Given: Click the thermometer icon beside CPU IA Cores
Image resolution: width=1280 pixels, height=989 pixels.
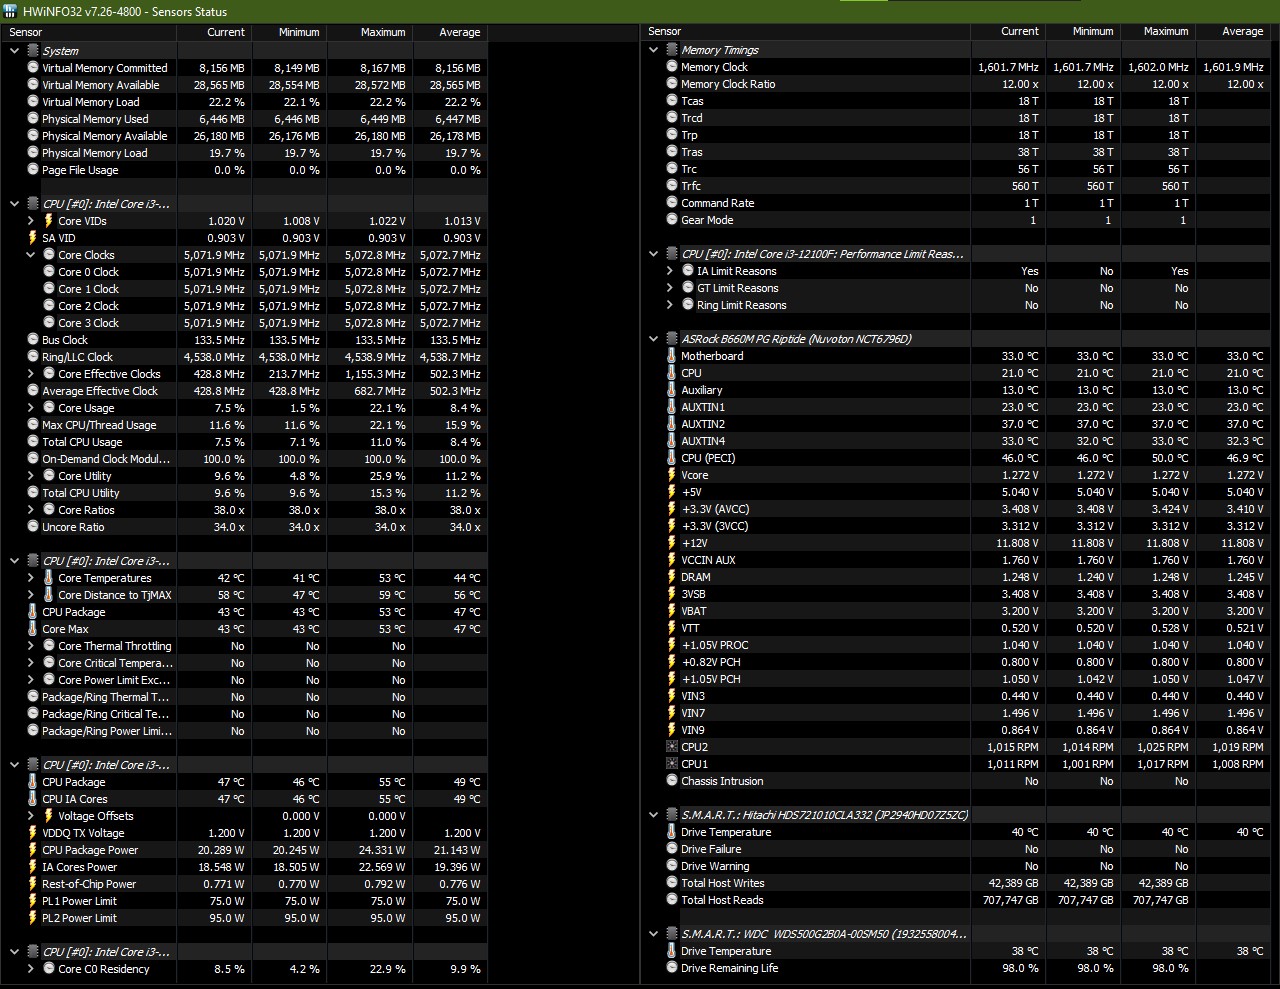Looking at the screenshot, I should click(x=33, y=798).
